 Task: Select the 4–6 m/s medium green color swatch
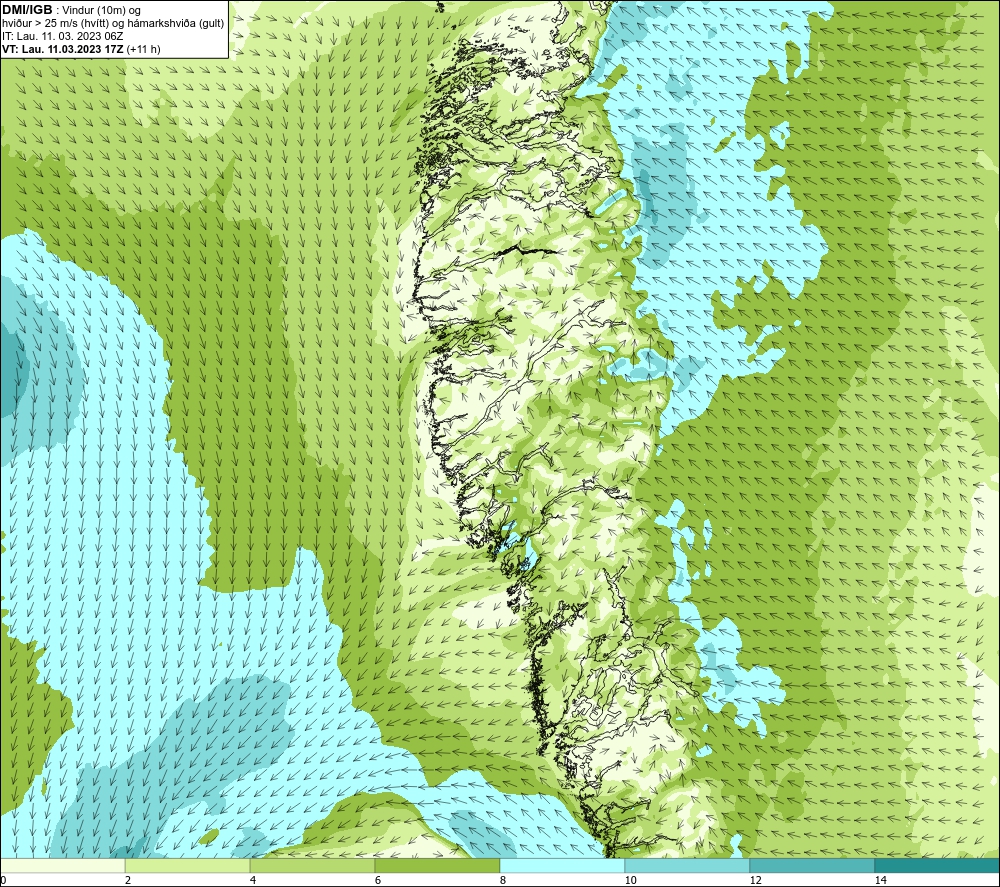tap(312, 865)
